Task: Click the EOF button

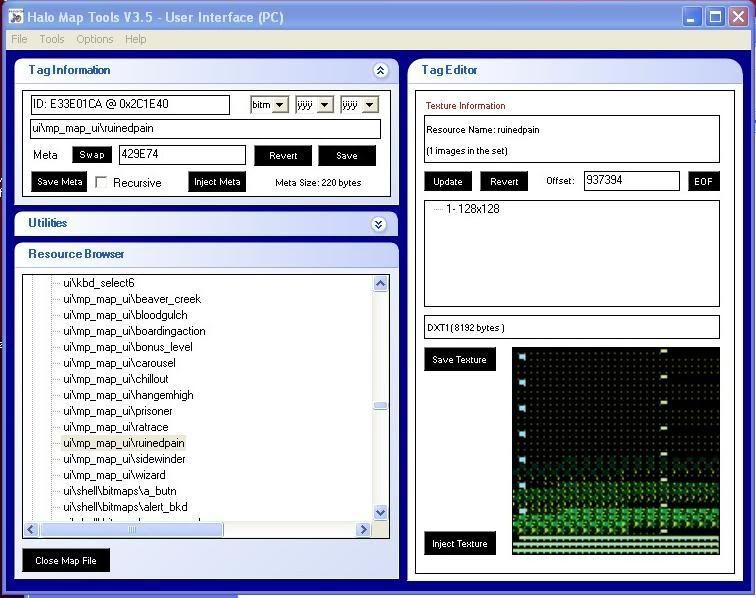Action: click(703, 181)
